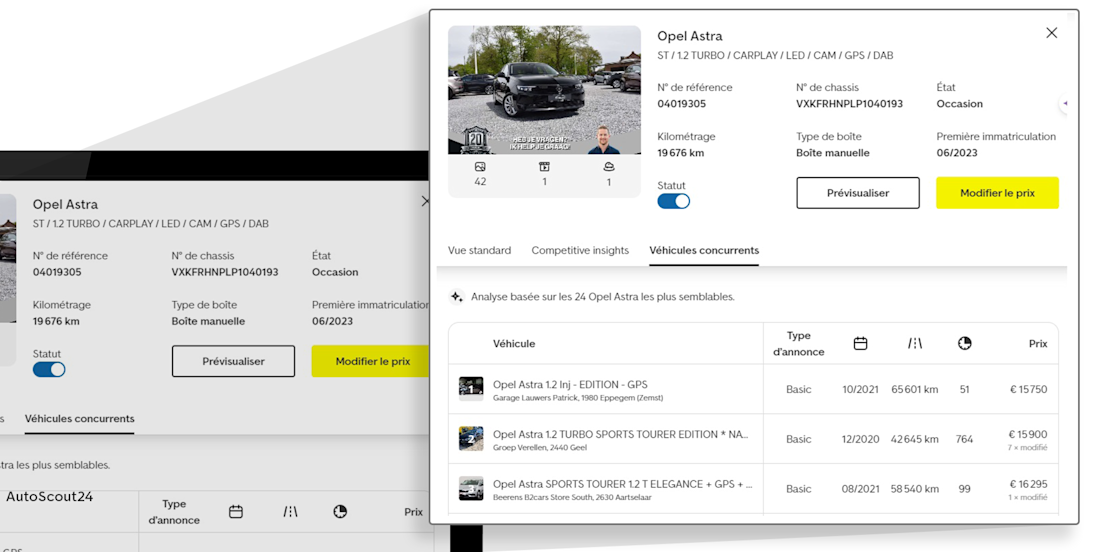Click '7 × modifié' price note

1028,447
